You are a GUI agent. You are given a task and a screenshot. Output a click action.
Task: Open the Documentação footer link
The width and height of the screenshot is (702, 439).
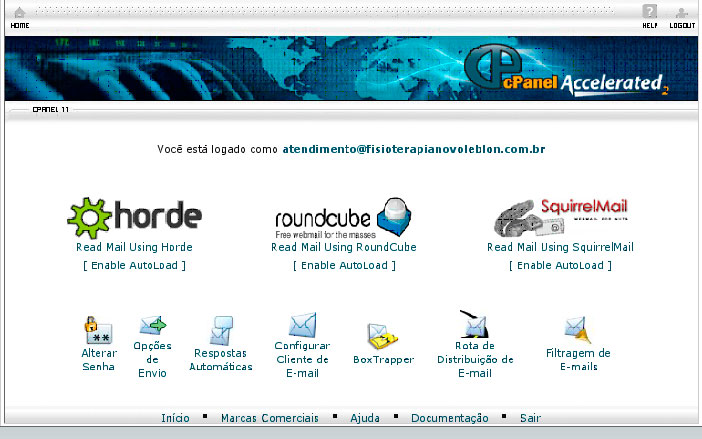pyautogui.click(x=449, y=418)
